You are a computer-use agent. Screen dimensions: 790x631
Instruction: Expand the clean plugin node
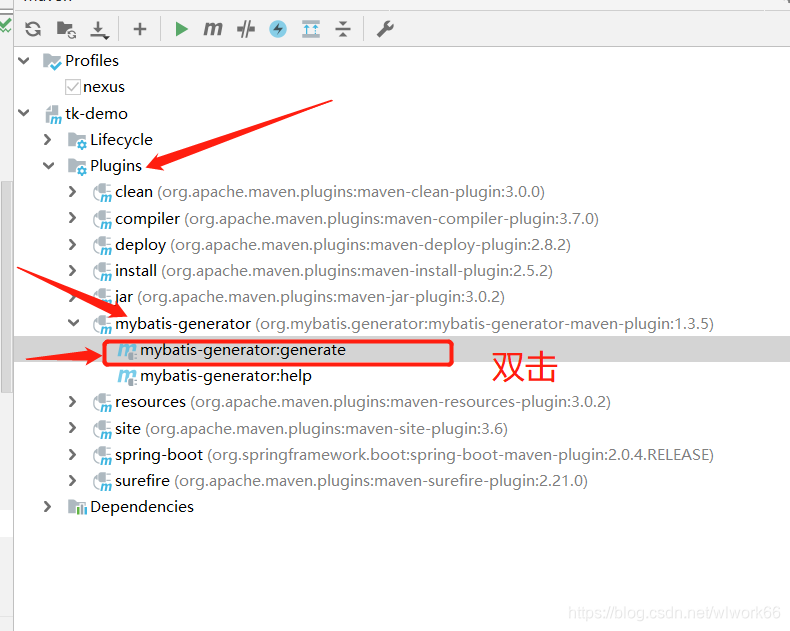[x=73, y=192]
